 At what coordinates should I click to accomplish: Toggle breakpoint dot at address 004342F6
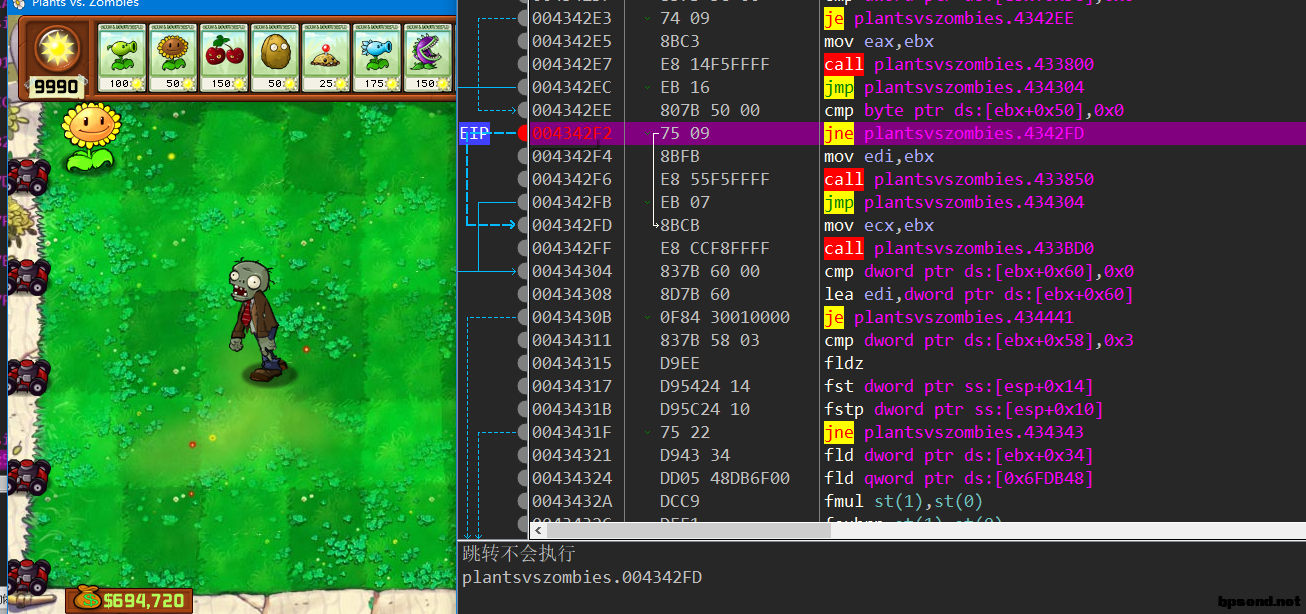click(523, 179)
